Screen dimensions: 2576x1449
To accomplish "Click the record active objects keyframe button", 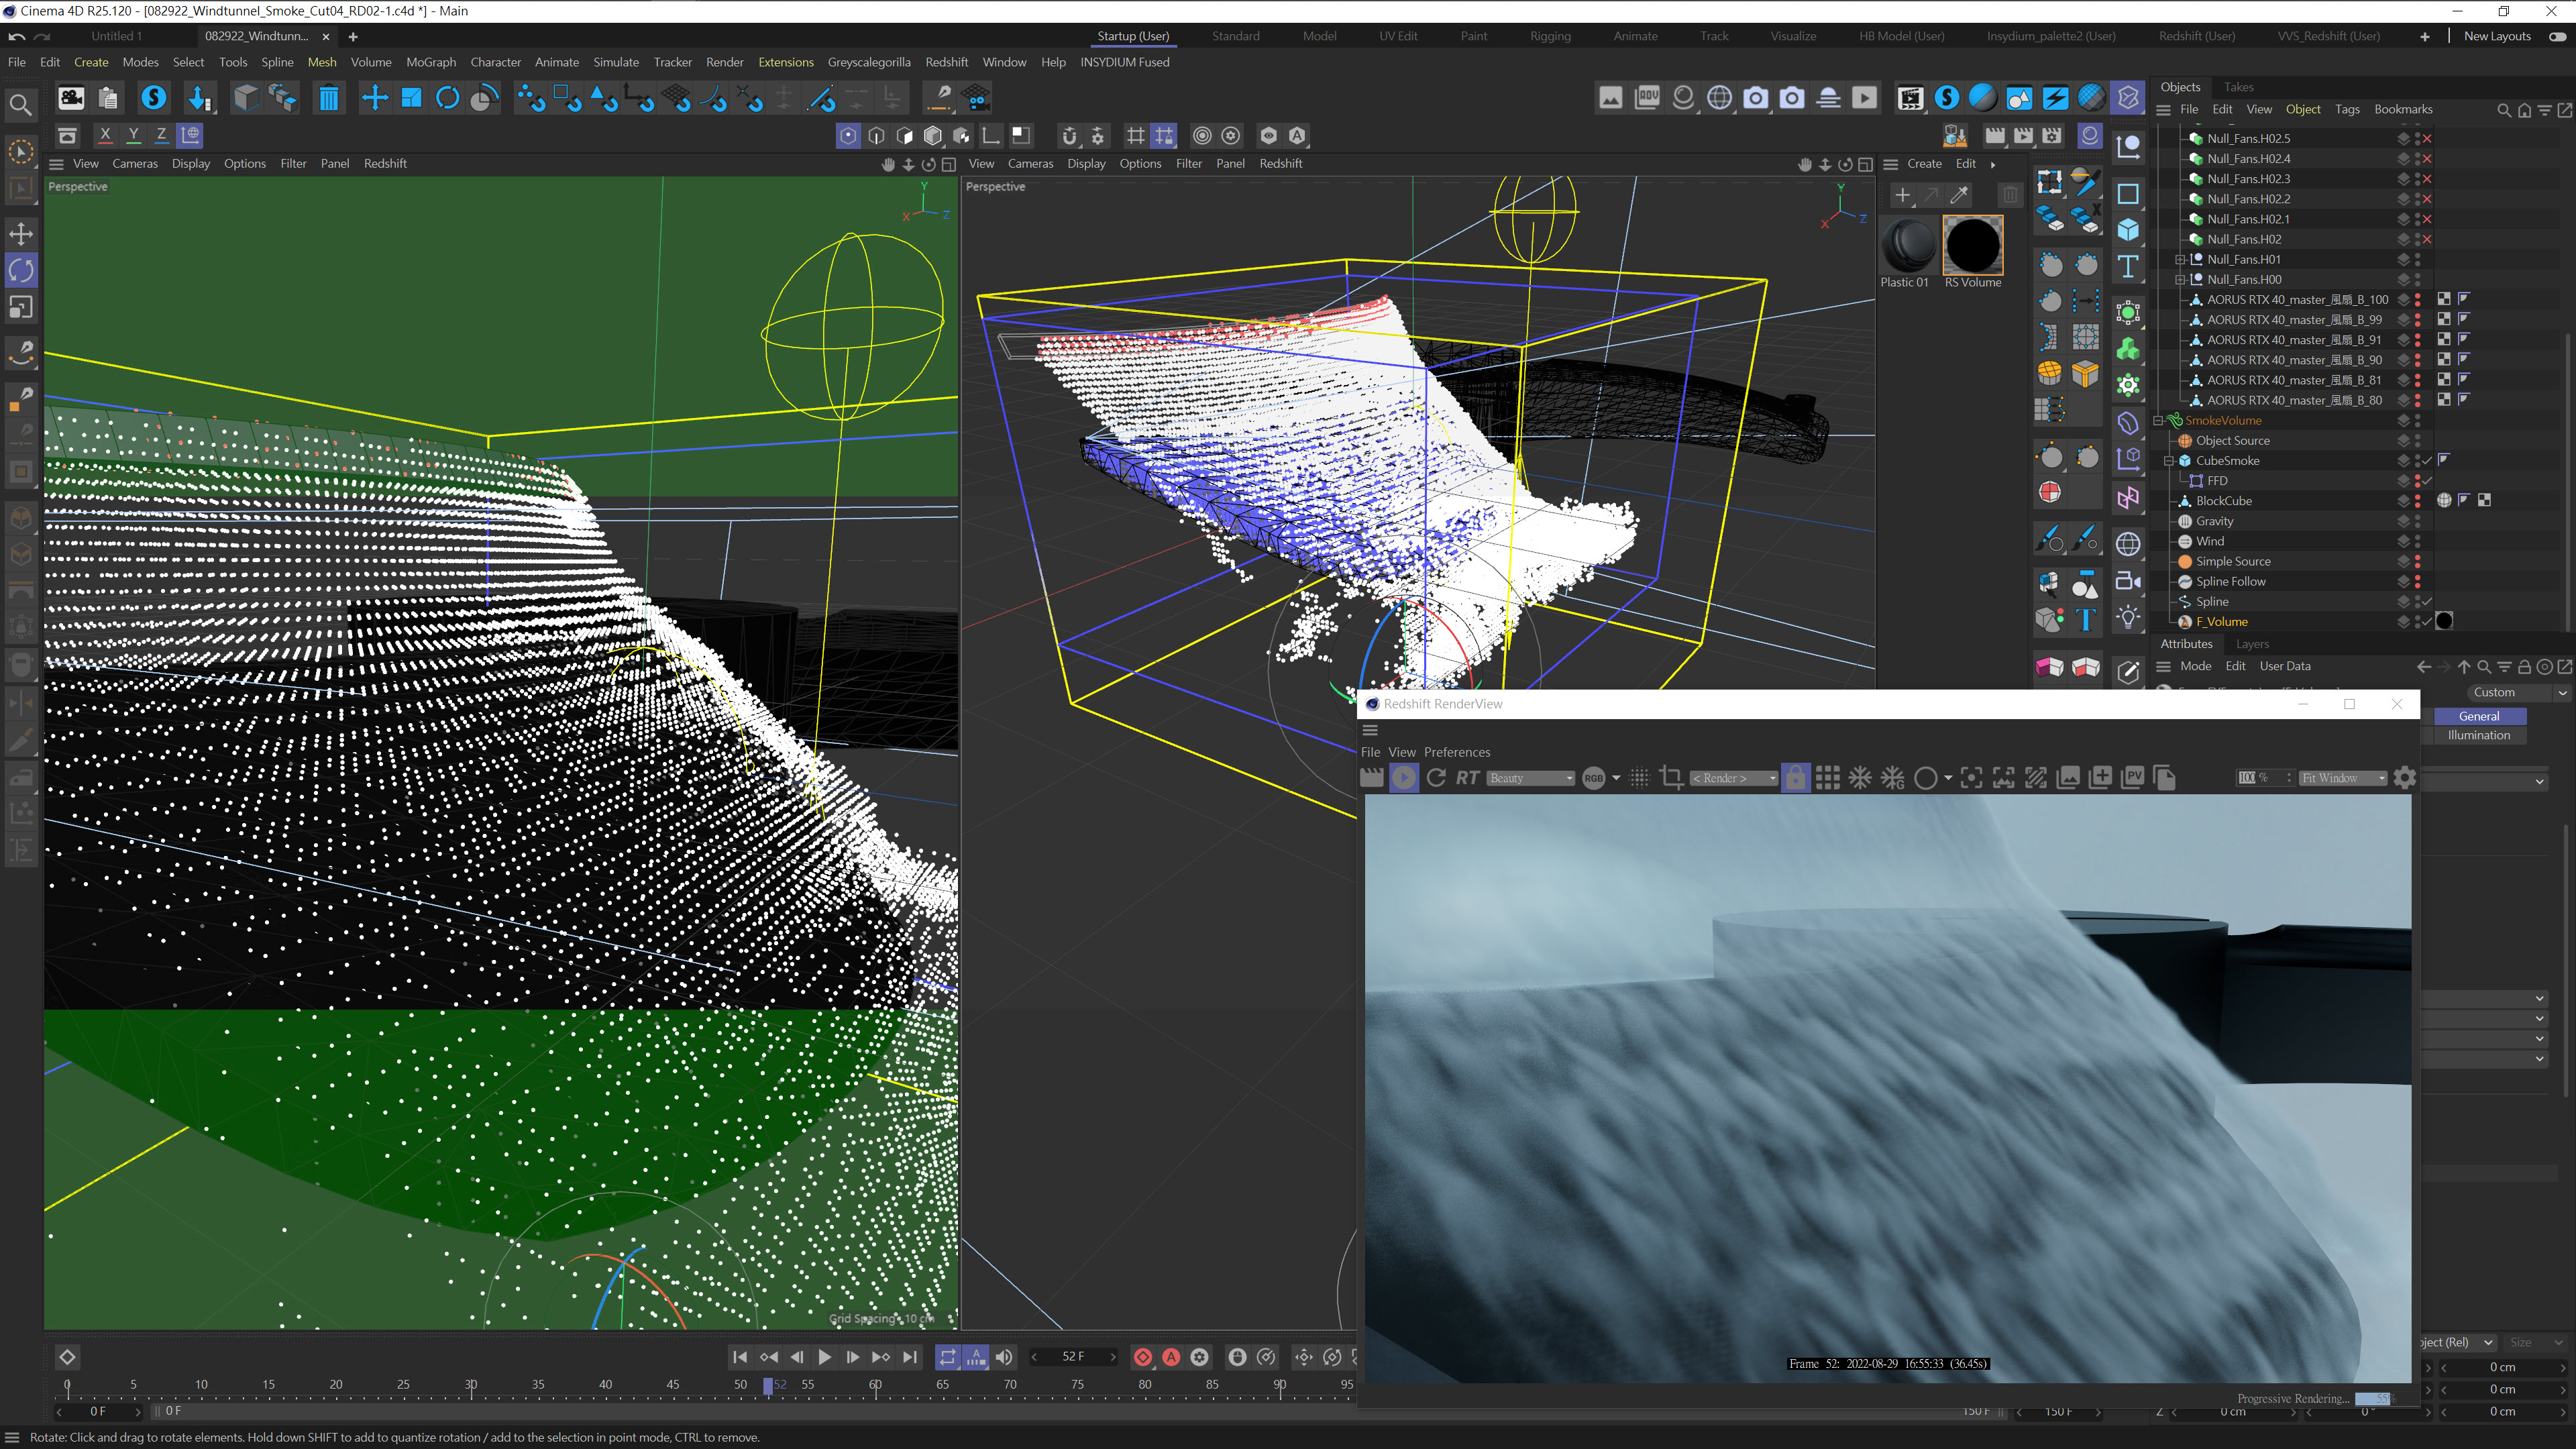I will tap(1142, 1357).
